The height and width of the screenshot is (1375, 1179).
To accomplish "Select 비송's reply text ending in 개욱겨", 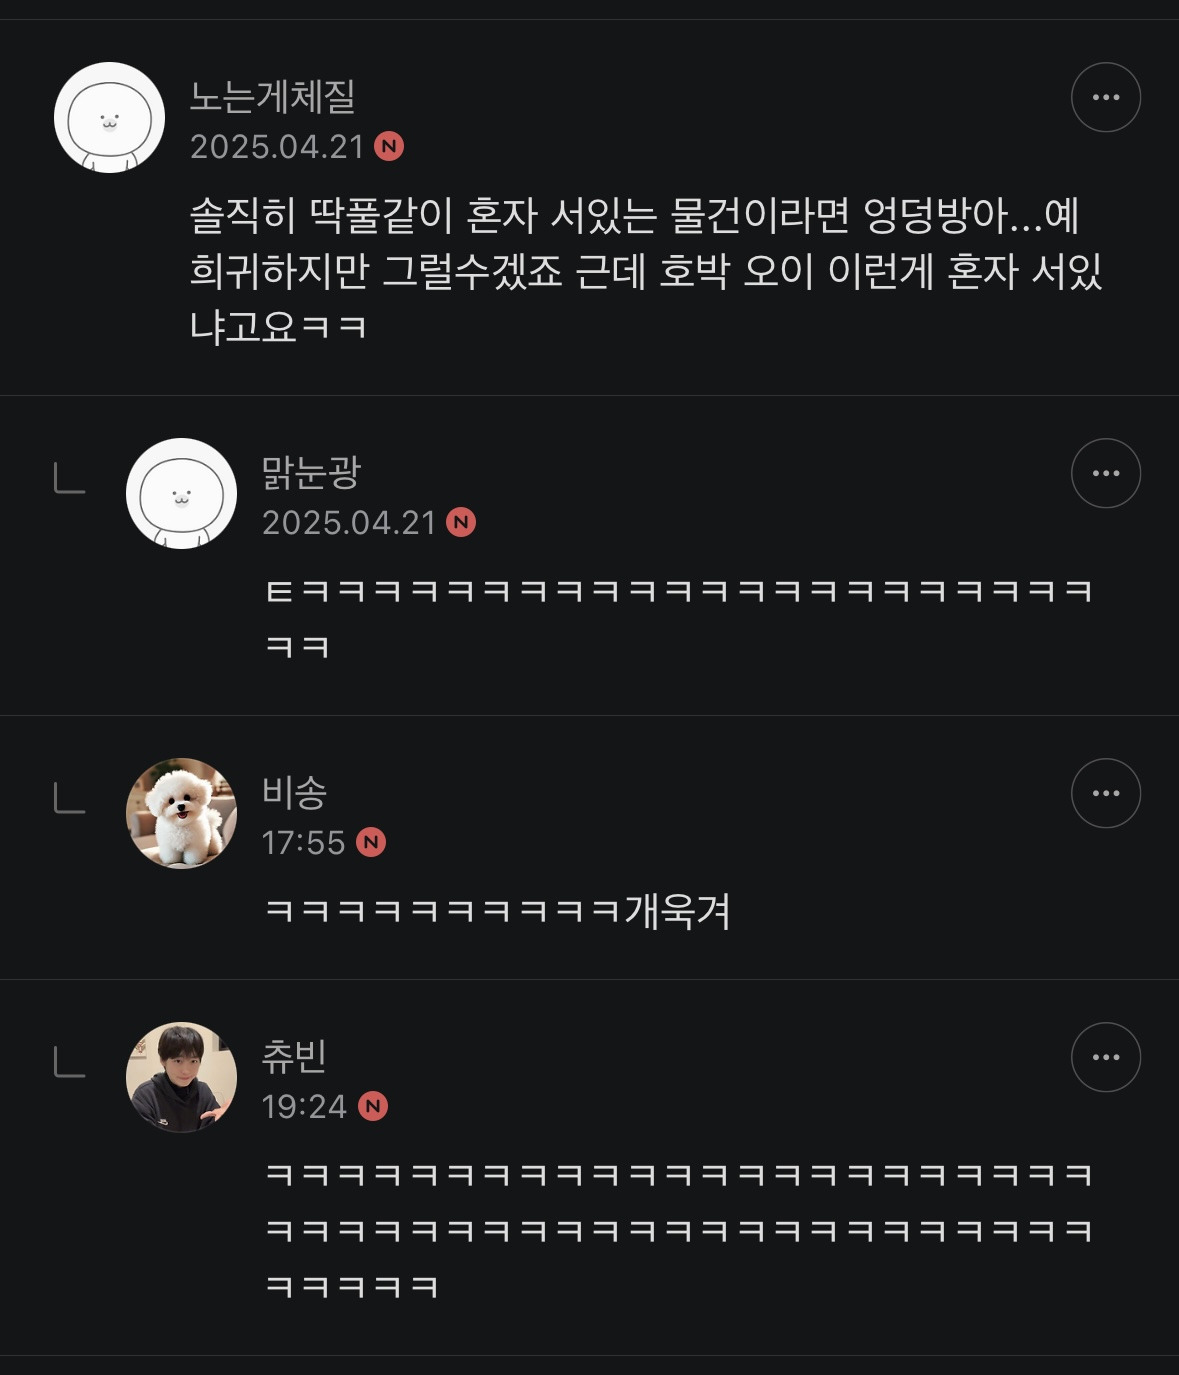I will point(498,911).
